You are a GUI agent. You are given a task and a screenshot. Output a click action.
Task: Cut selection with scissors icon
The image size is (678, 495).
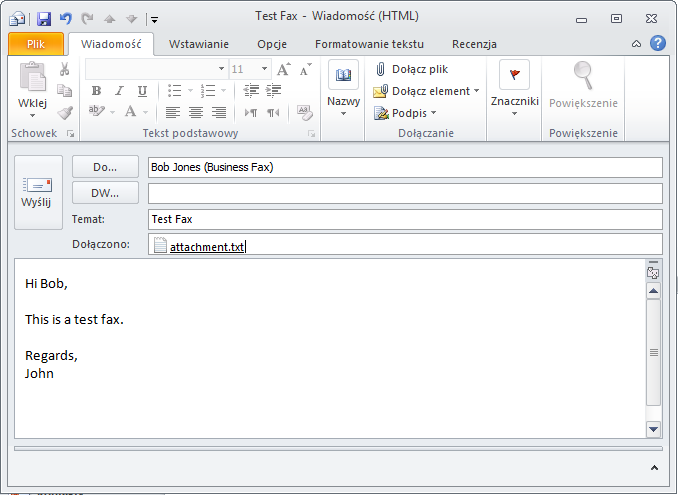[64, 69]
